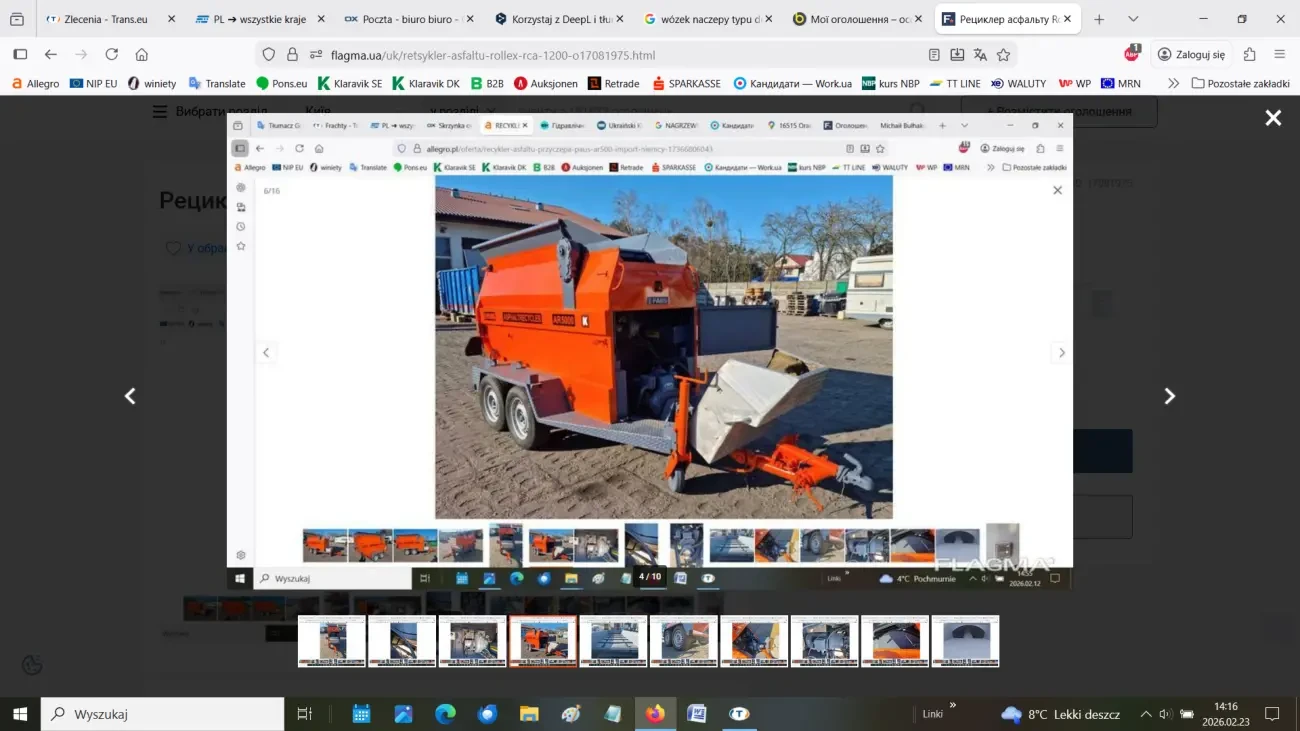Close the photo gallery lightbox

(x=1273, y=119)
